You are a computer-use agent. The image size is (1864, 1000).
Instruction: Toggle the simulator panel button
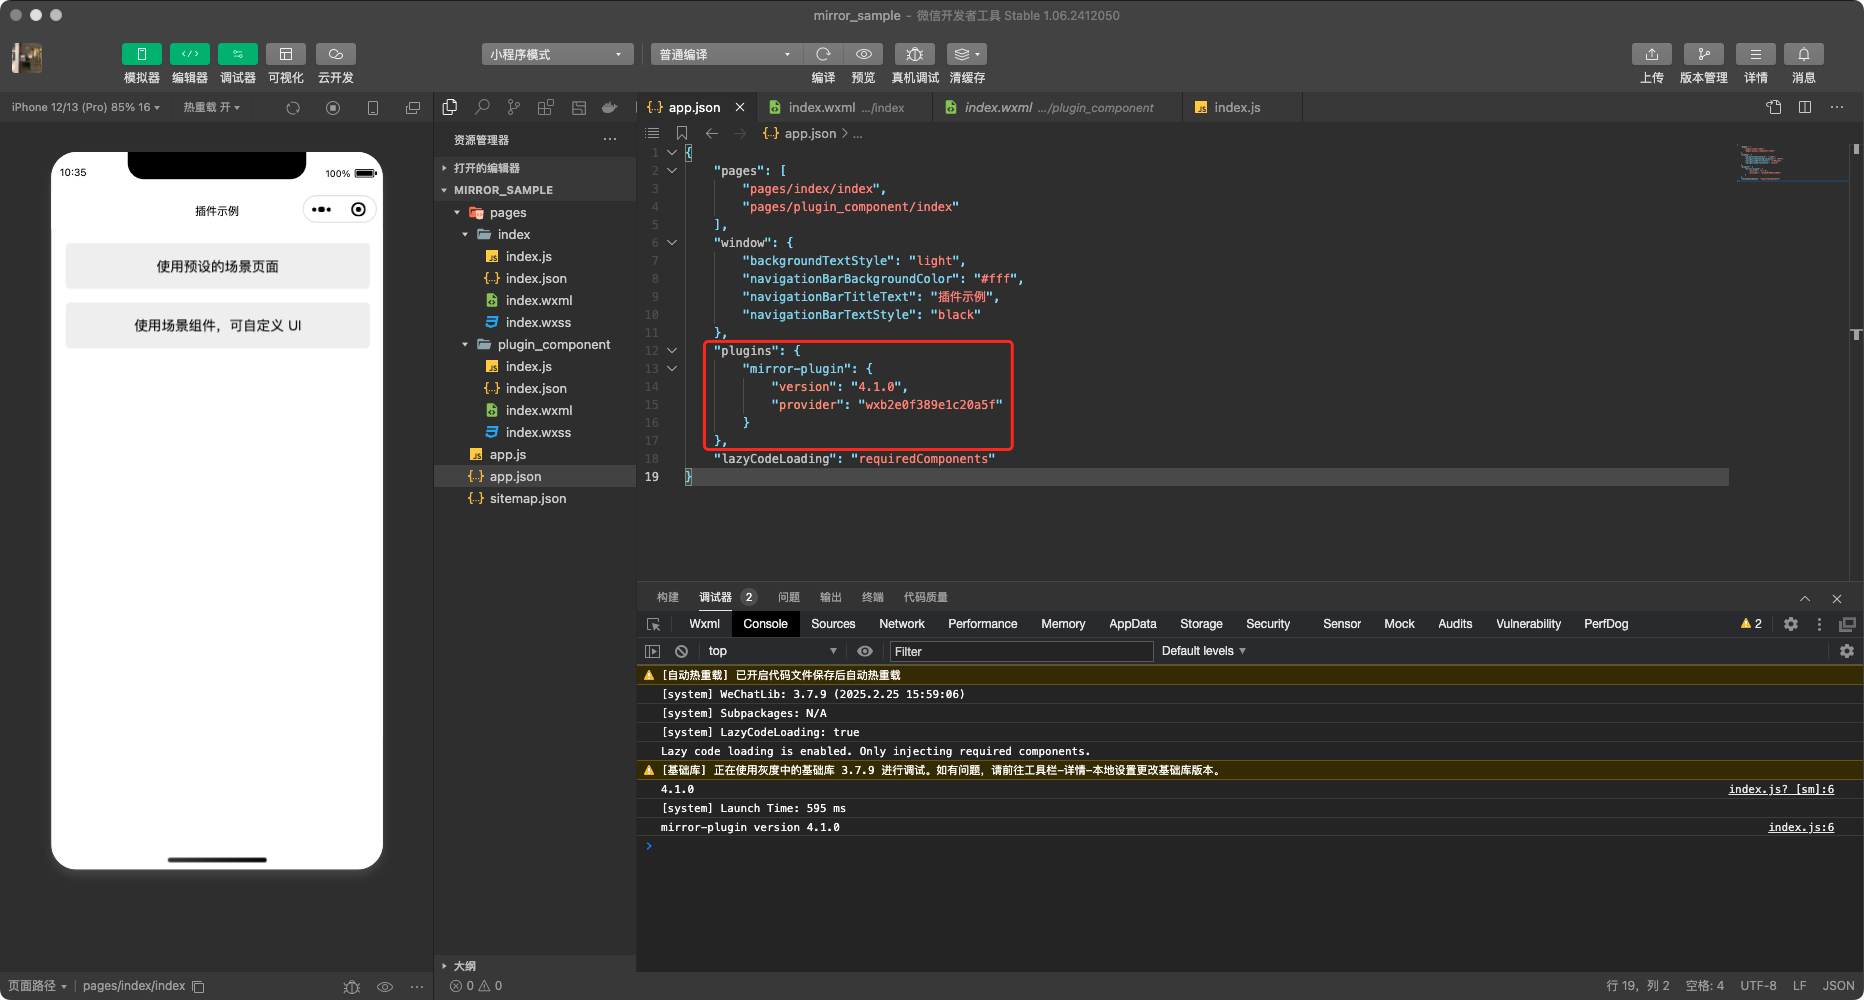[141, 54]
